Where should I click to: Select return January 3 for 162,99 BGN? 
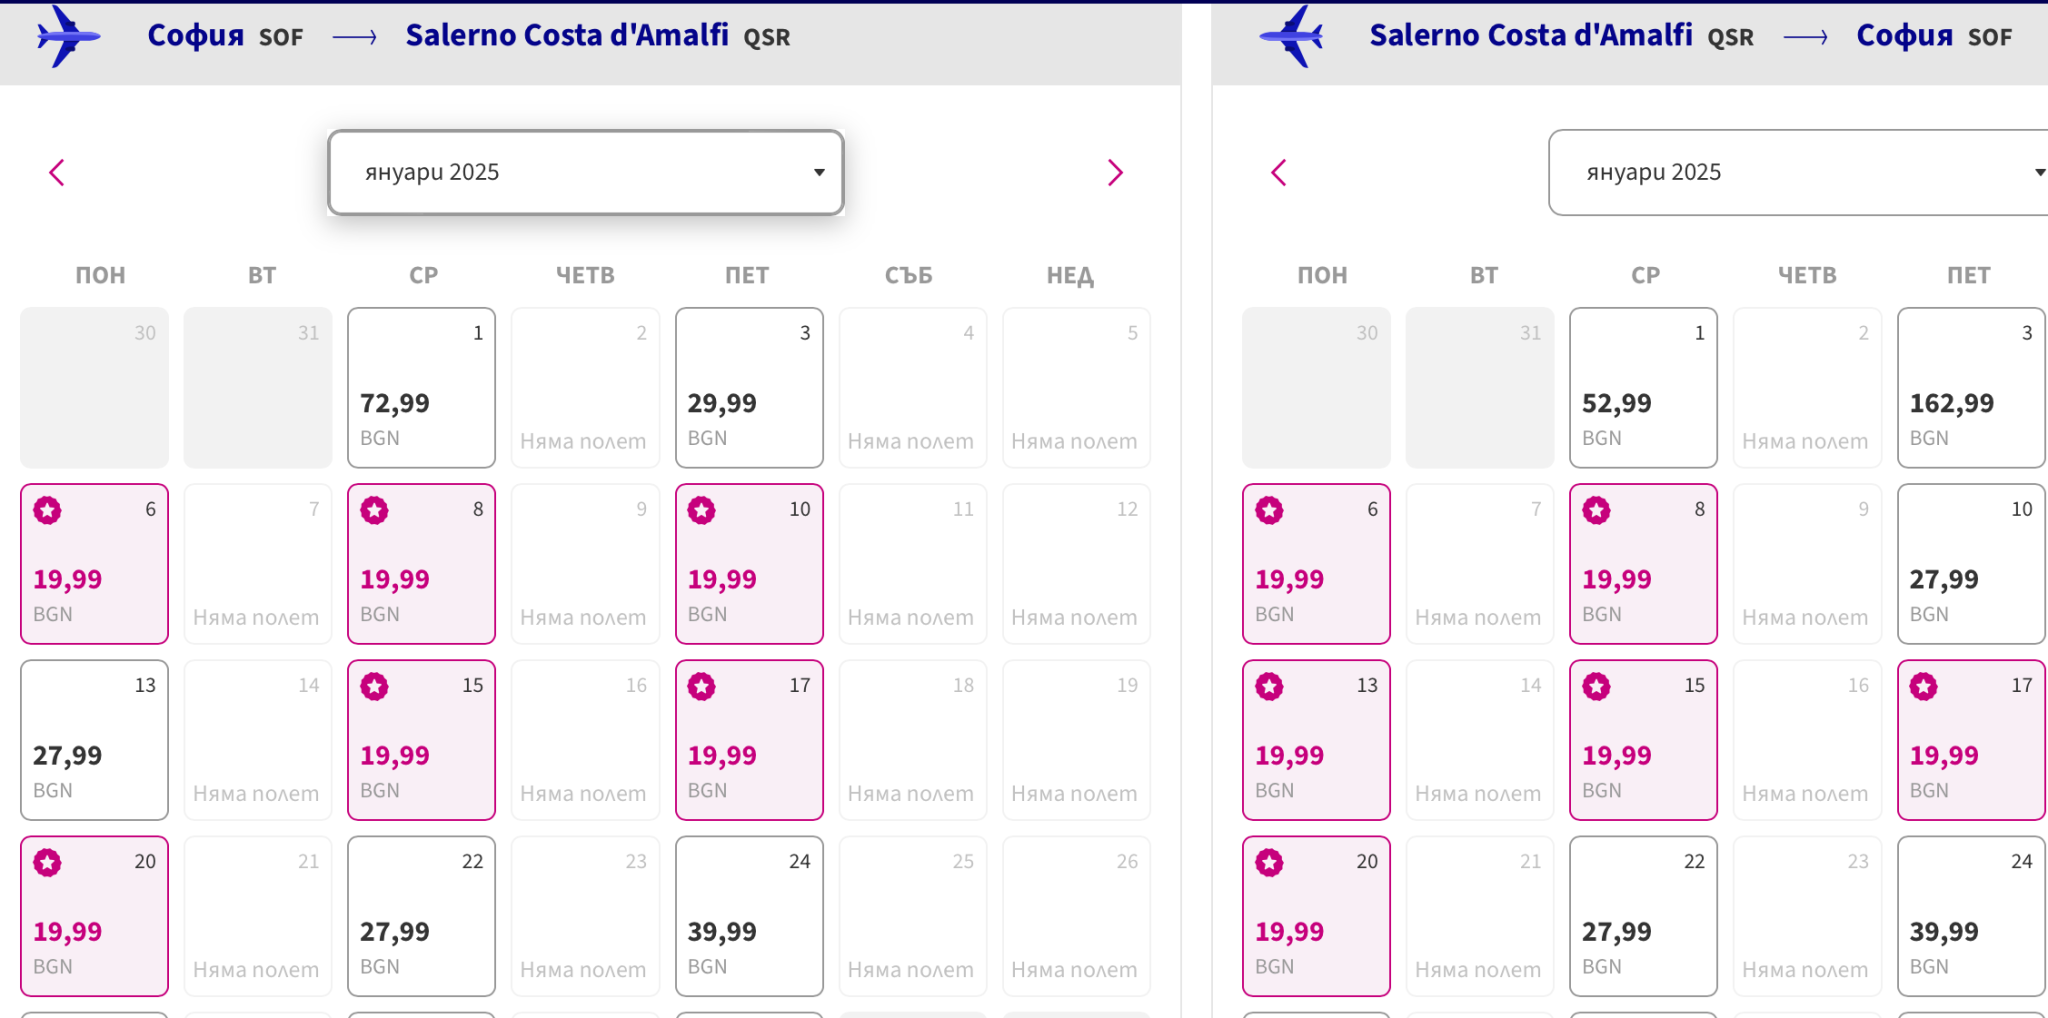coord(1970,388)
